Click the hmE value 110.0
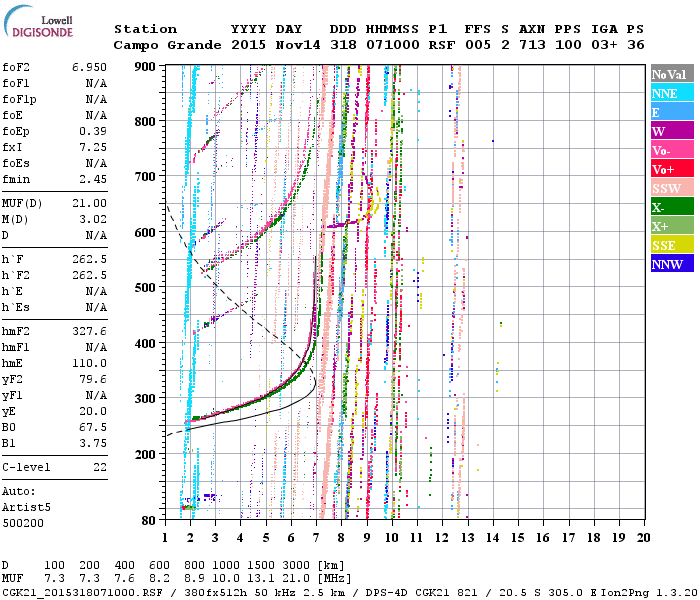This screenshot has width=700, height=600. [x=89, y=363]
